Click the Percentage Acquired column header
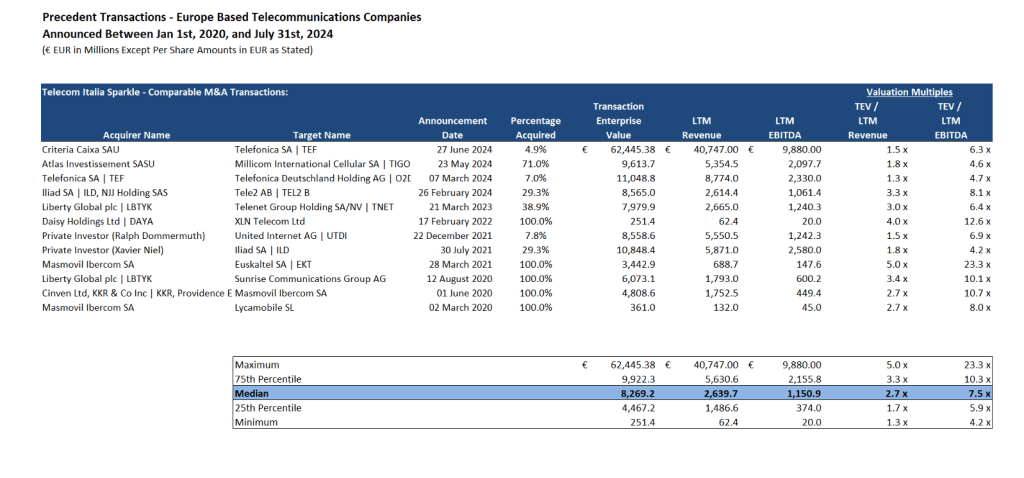 535,127
